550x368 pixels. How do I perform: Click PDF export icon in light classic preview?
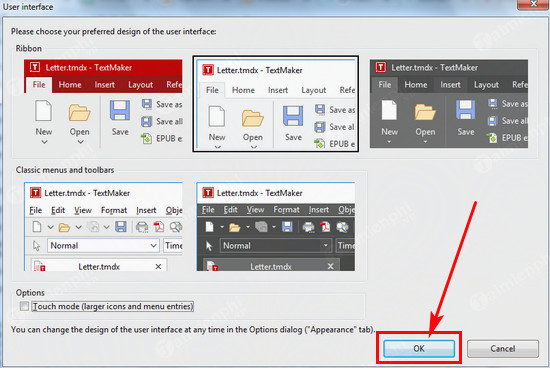[x=159, y=227]
